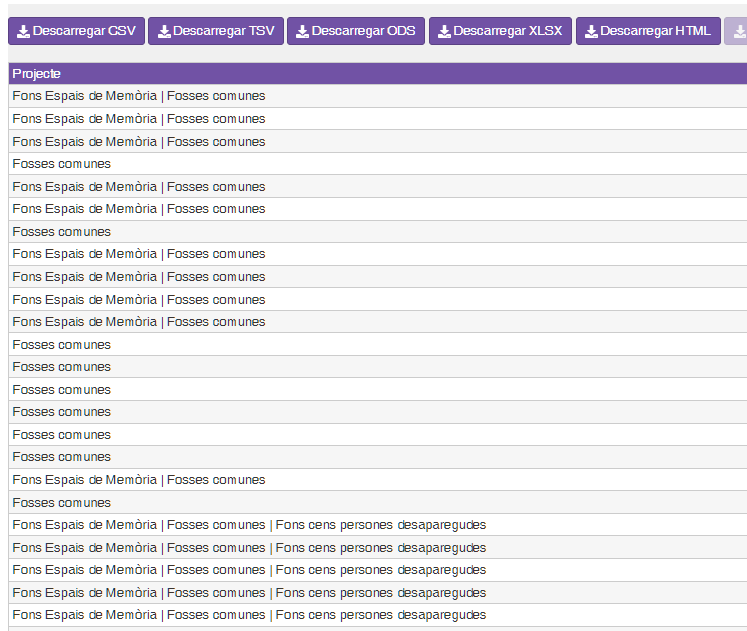Select the second row reading only "Fosses comunes"

click(62, 232)
